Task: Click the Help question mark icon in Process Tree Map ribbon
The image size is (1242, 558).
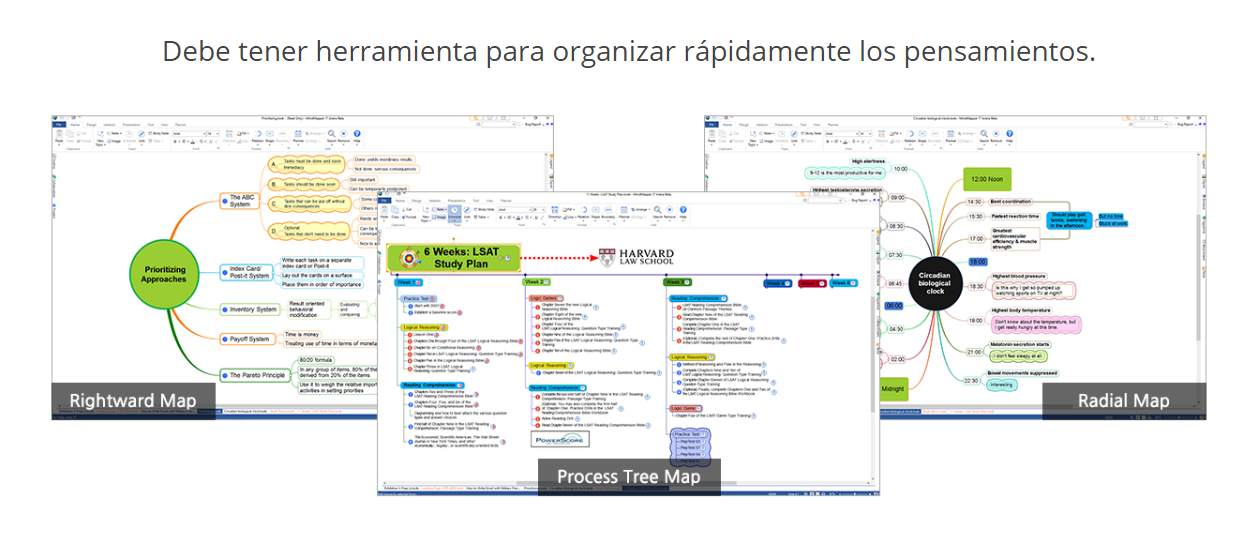Action: [x=683, y=210]
